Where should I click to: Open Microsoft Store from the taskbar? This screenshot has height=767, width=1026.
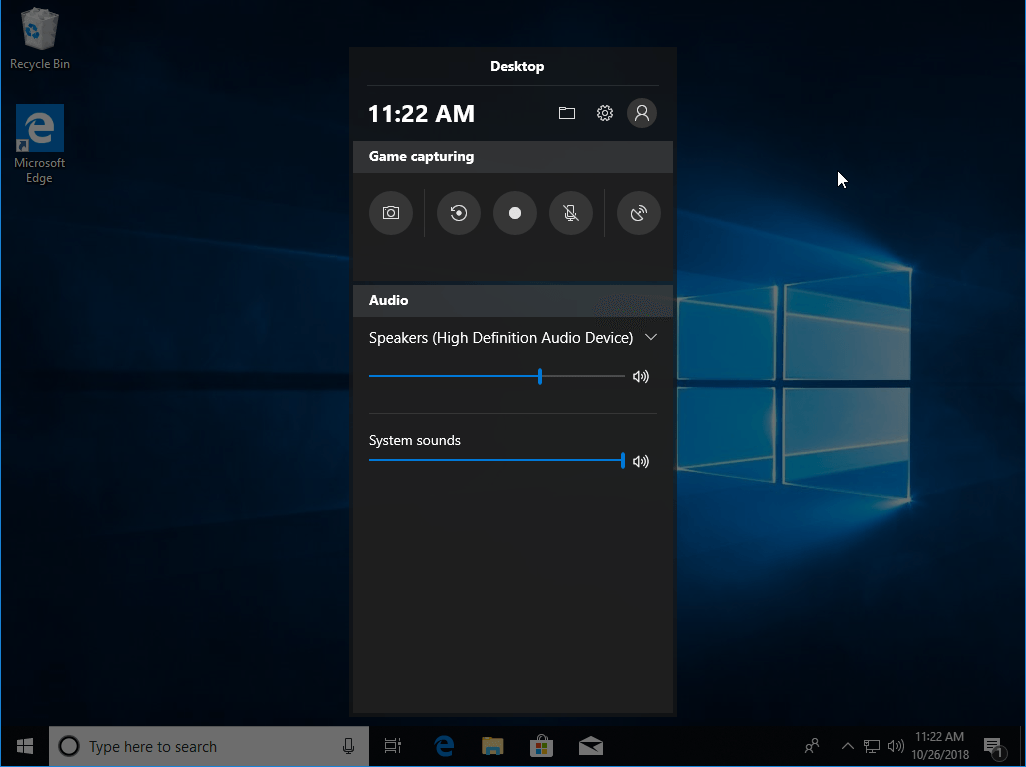coord(541,746)
